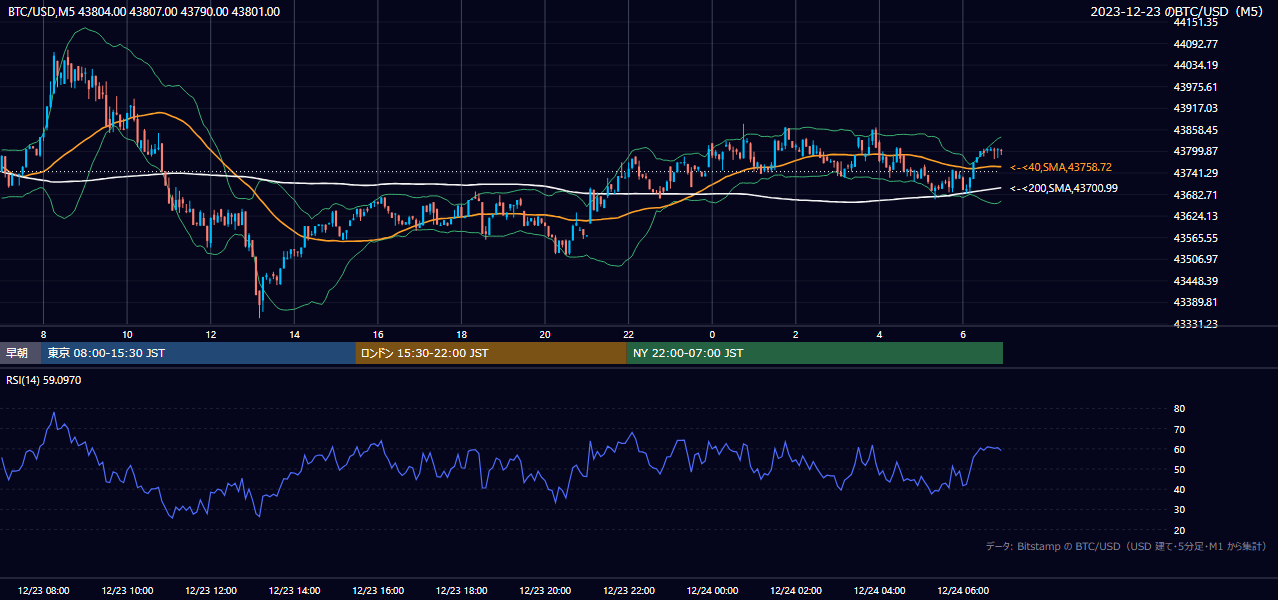
Task: Click hour label 4 under price chart
Action: coord(879,334)
